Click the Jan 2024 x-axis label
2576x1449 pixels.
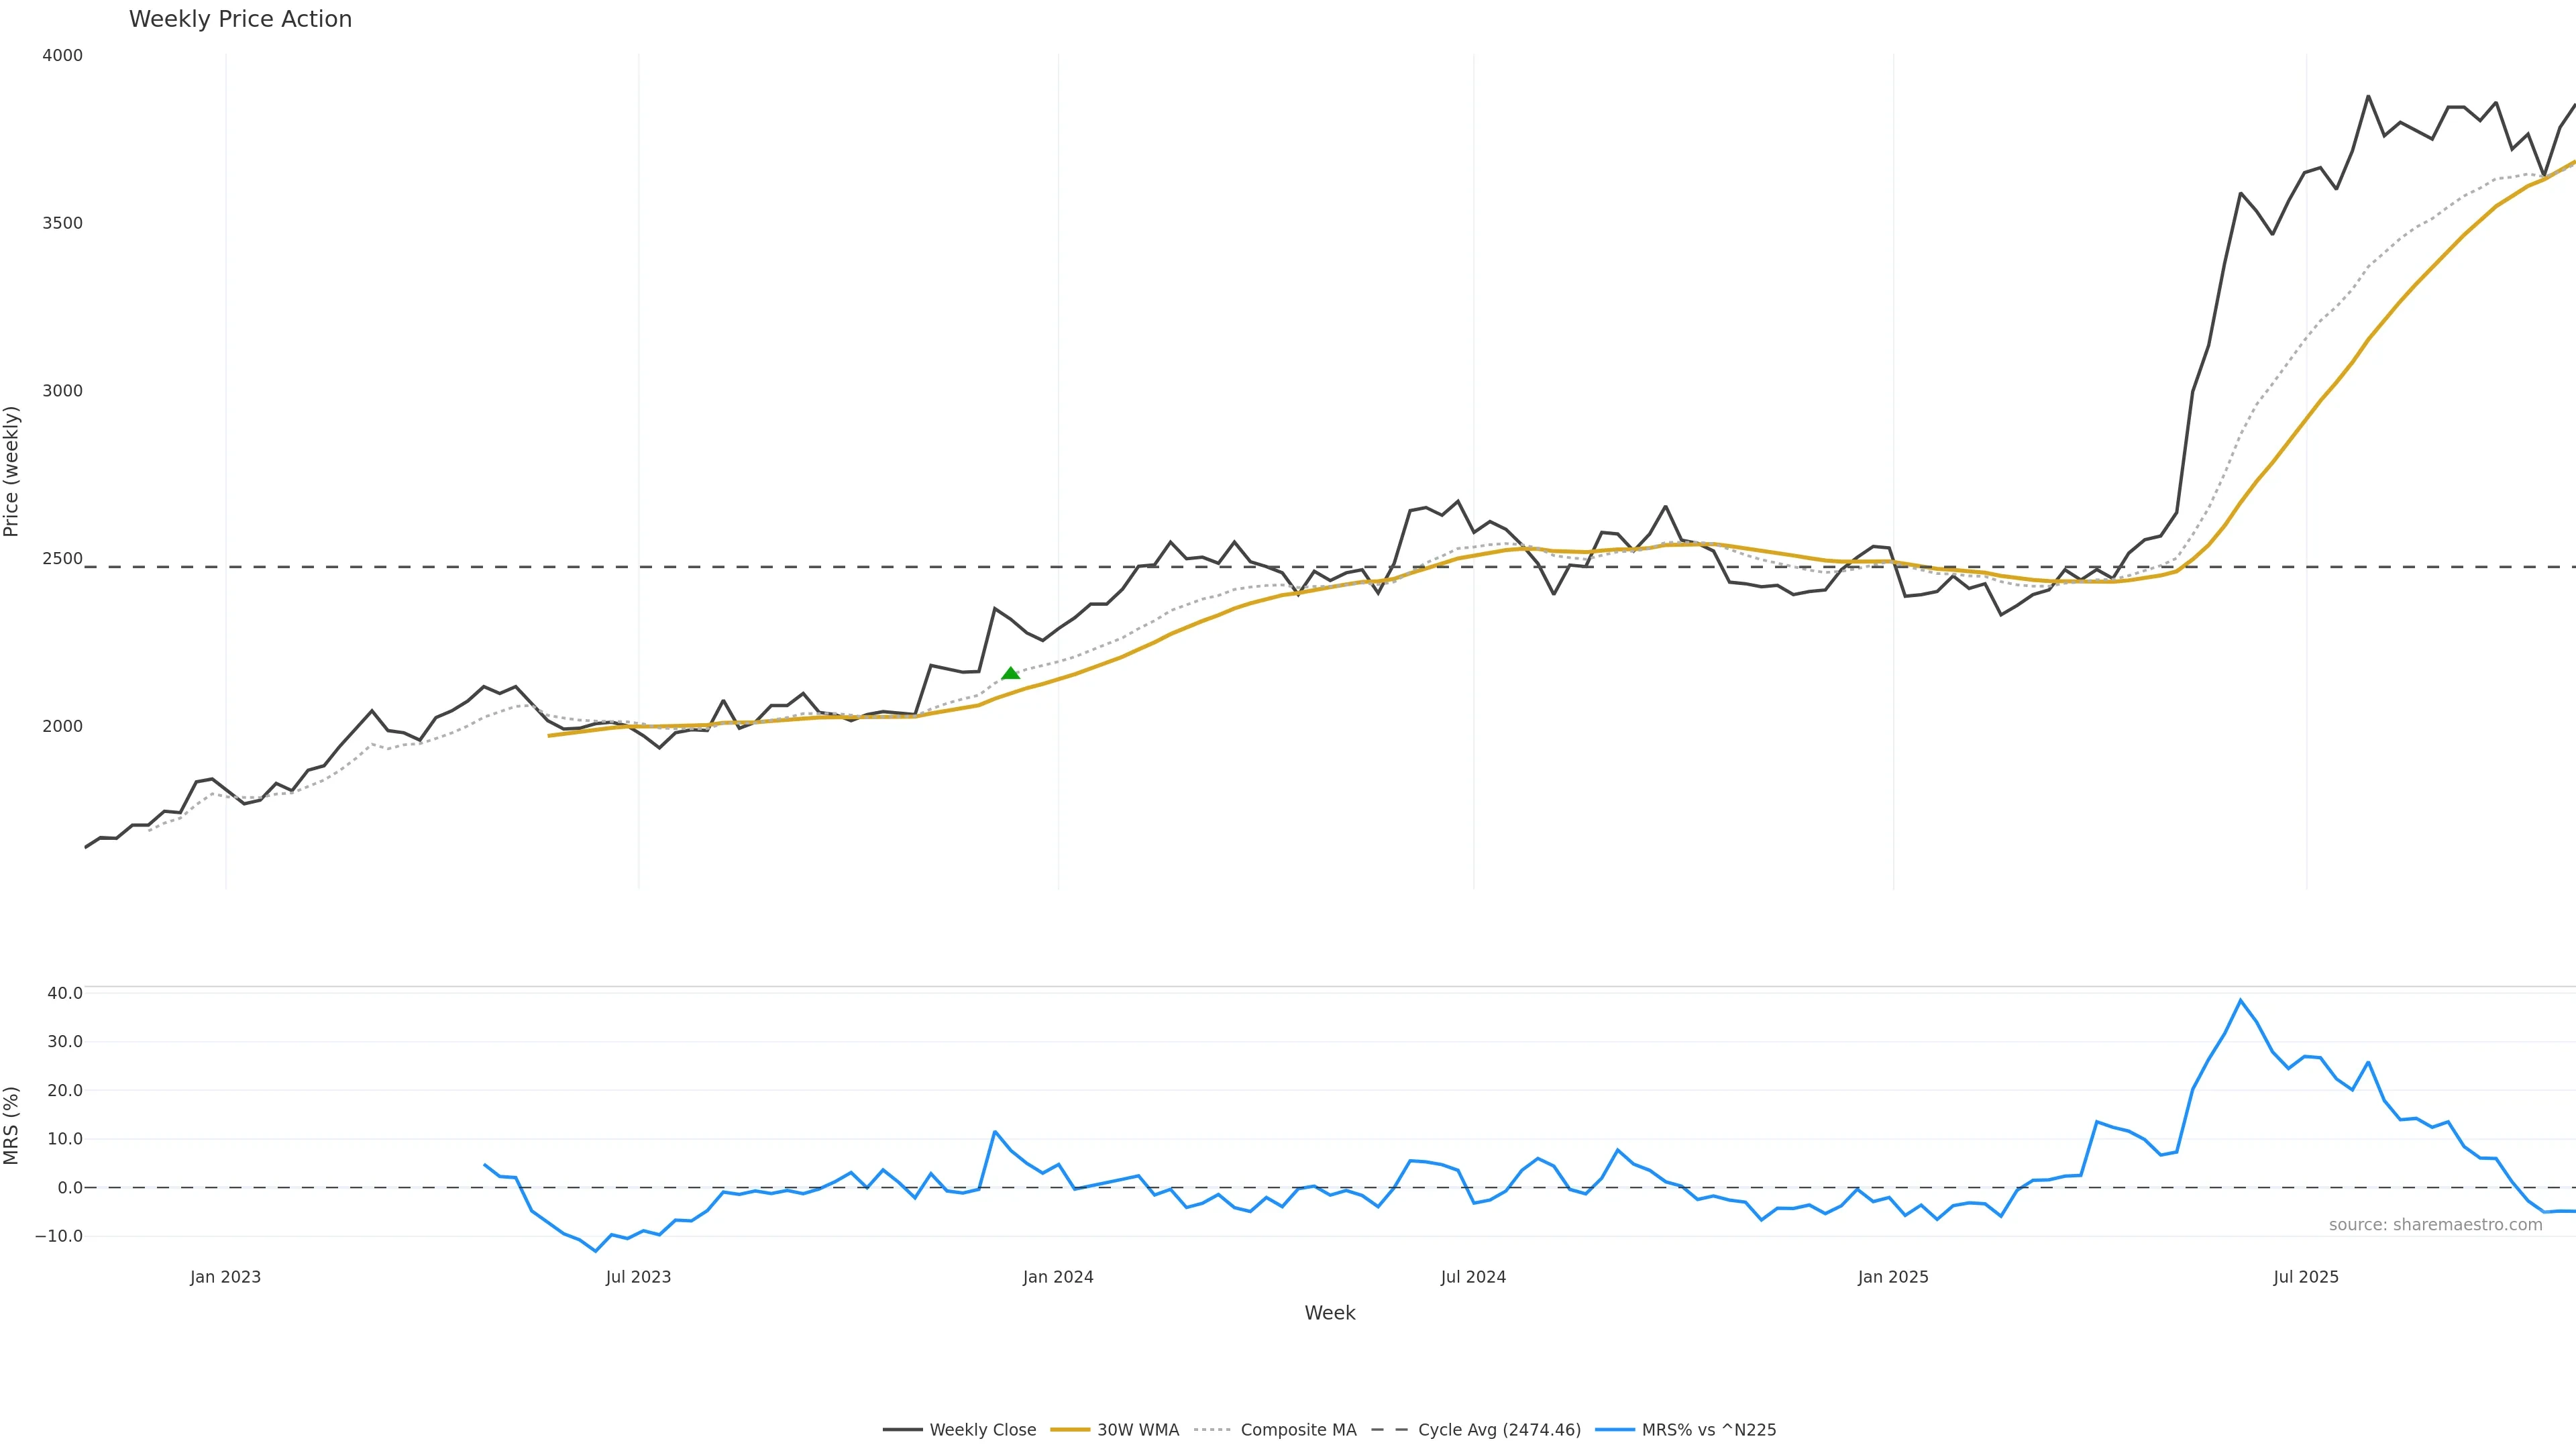(1058, 1277)
